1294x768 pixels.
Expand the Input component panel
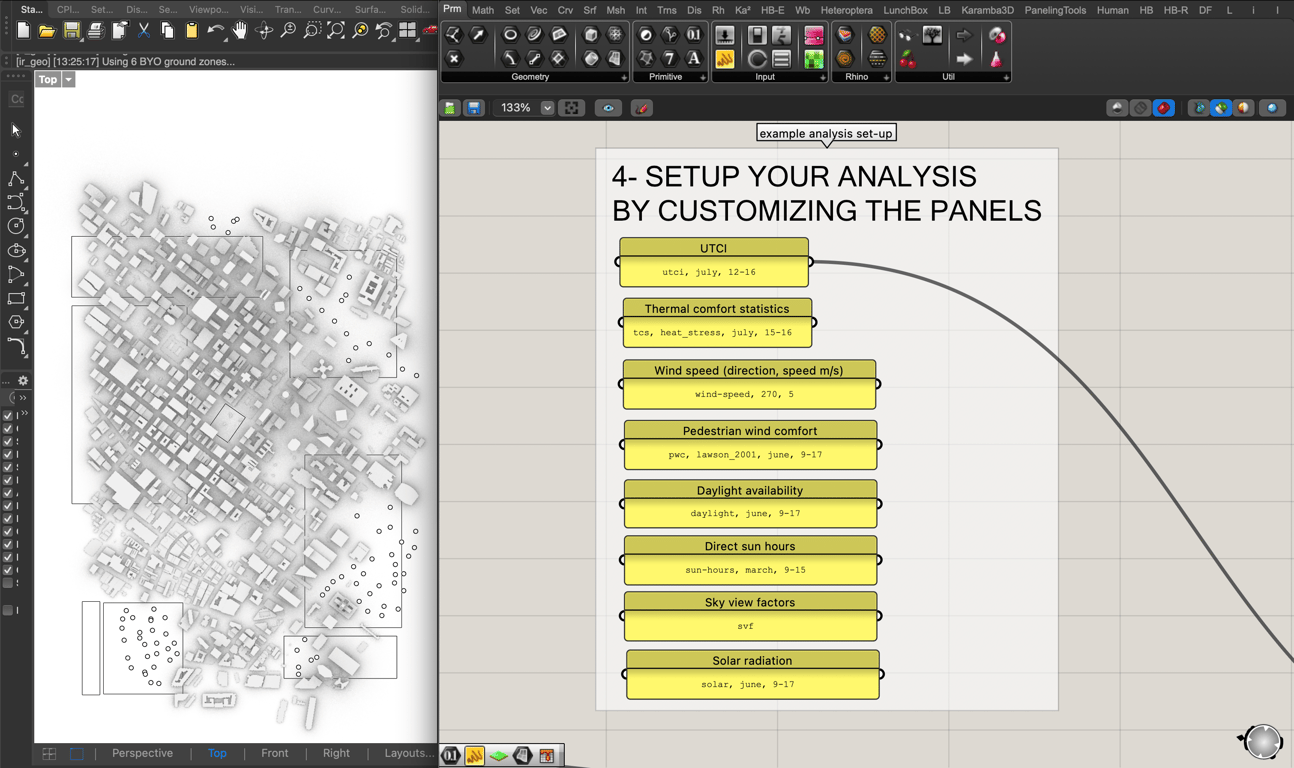click(823, 77)
